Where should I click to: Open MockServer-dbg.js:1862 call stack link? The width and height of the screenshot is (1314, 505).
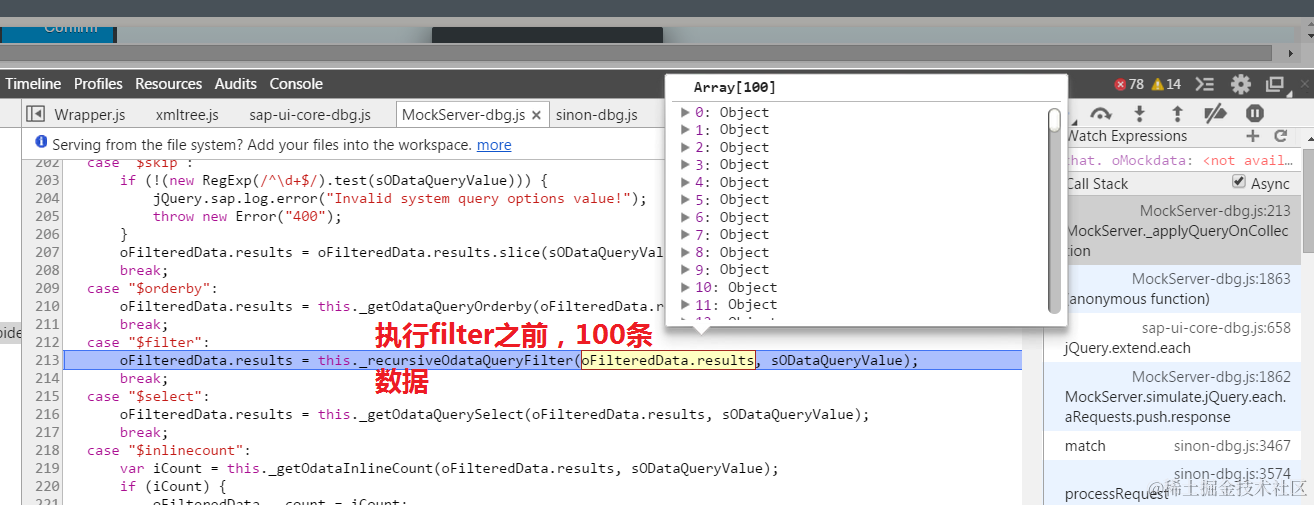(x=1211, y=377)
